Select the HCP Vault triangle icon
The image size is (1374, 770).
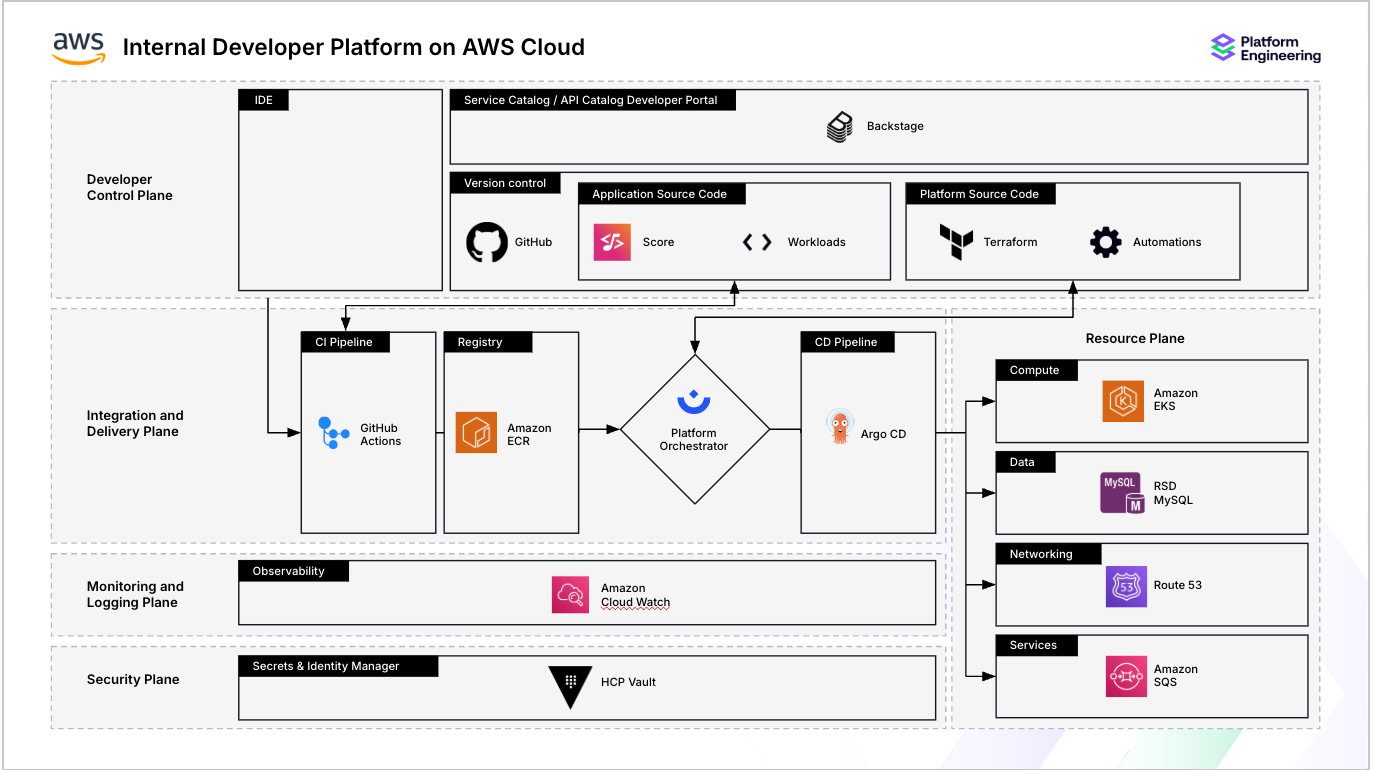click(570, 686)
